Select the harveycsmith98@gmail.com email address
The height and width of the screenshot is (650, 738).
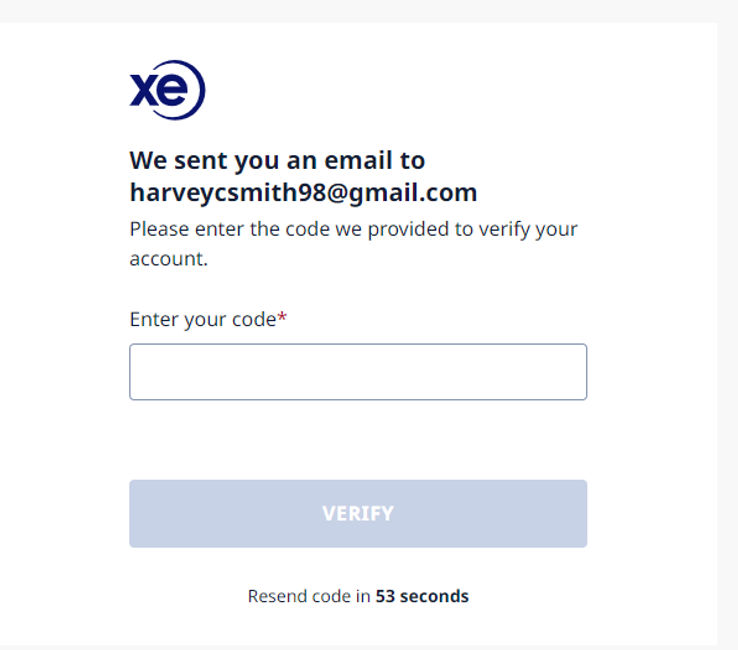coord(303,192)
